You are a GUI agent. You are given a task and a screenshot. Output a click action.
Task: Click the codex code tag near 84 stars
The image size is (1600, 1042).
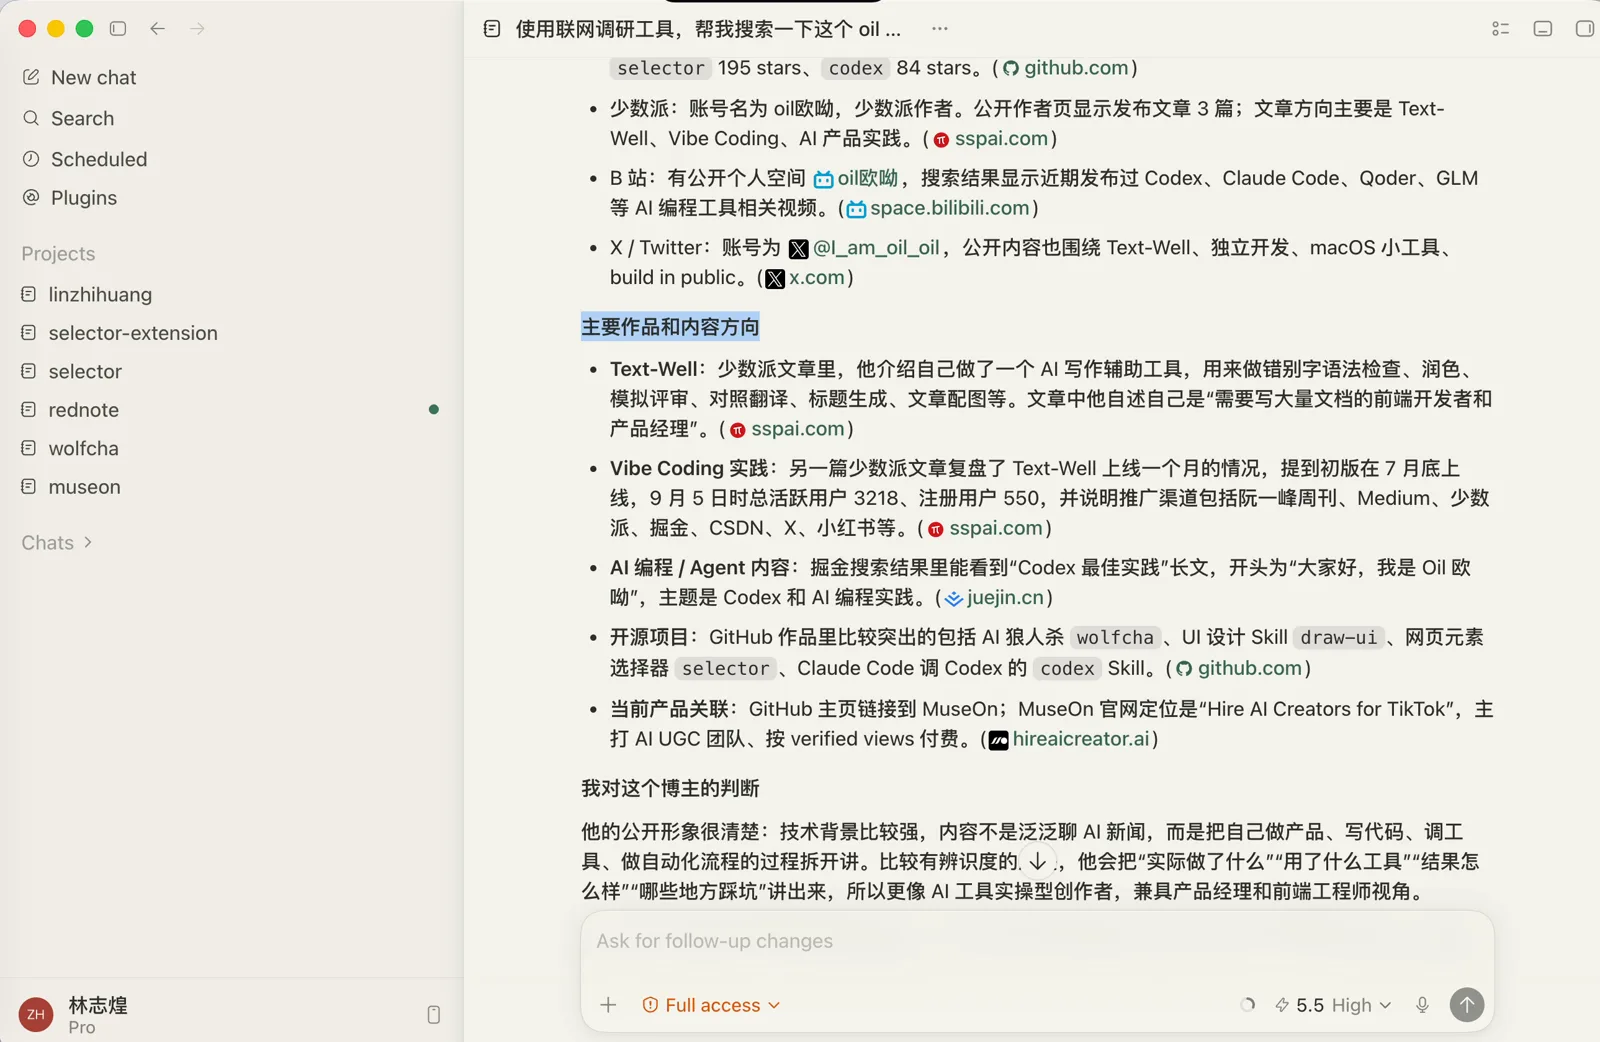coord(856,68)
